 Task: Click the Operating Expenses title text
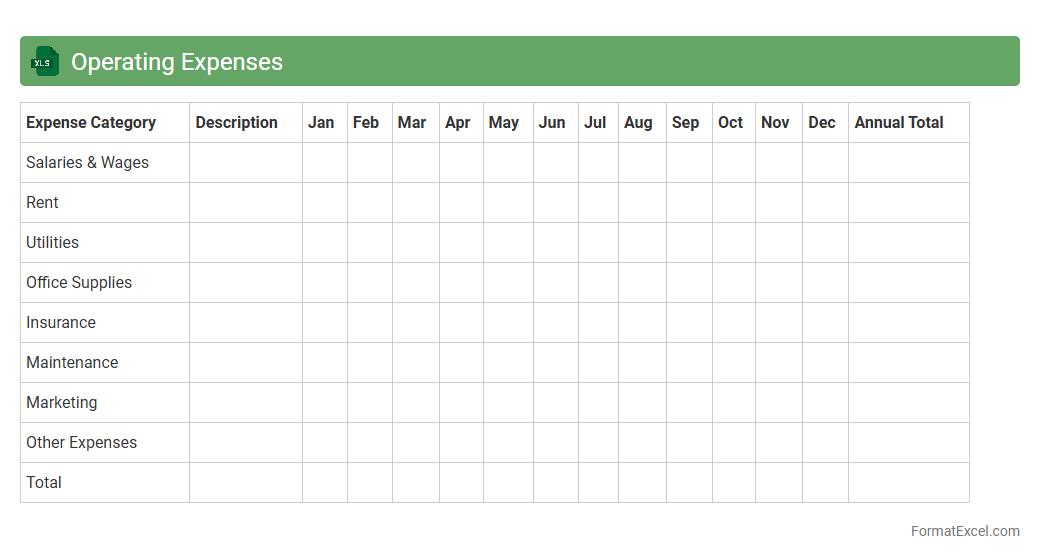point(177,62)
